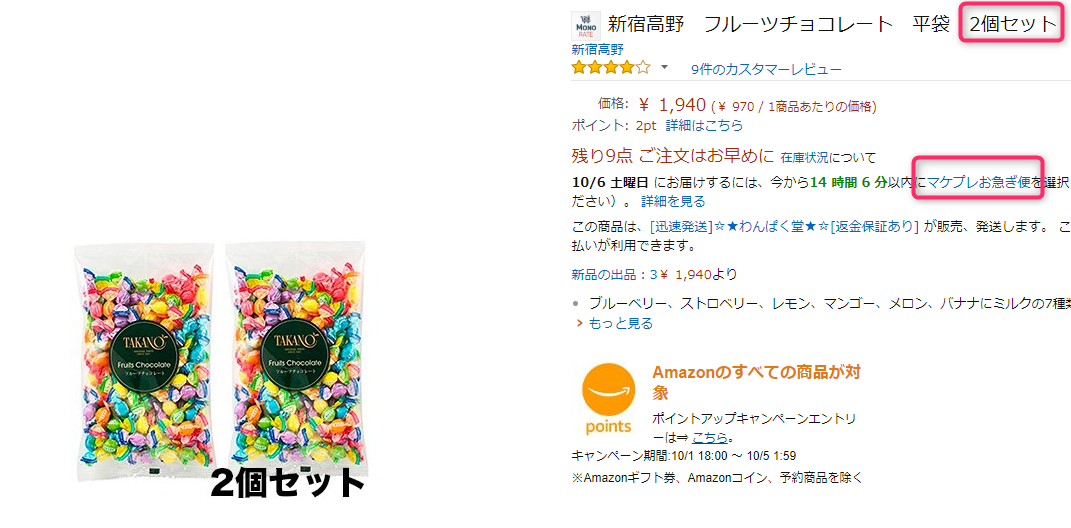The image size is (1071, 528).
Task: Click the 2個セット label under the image
Action: 288,484
